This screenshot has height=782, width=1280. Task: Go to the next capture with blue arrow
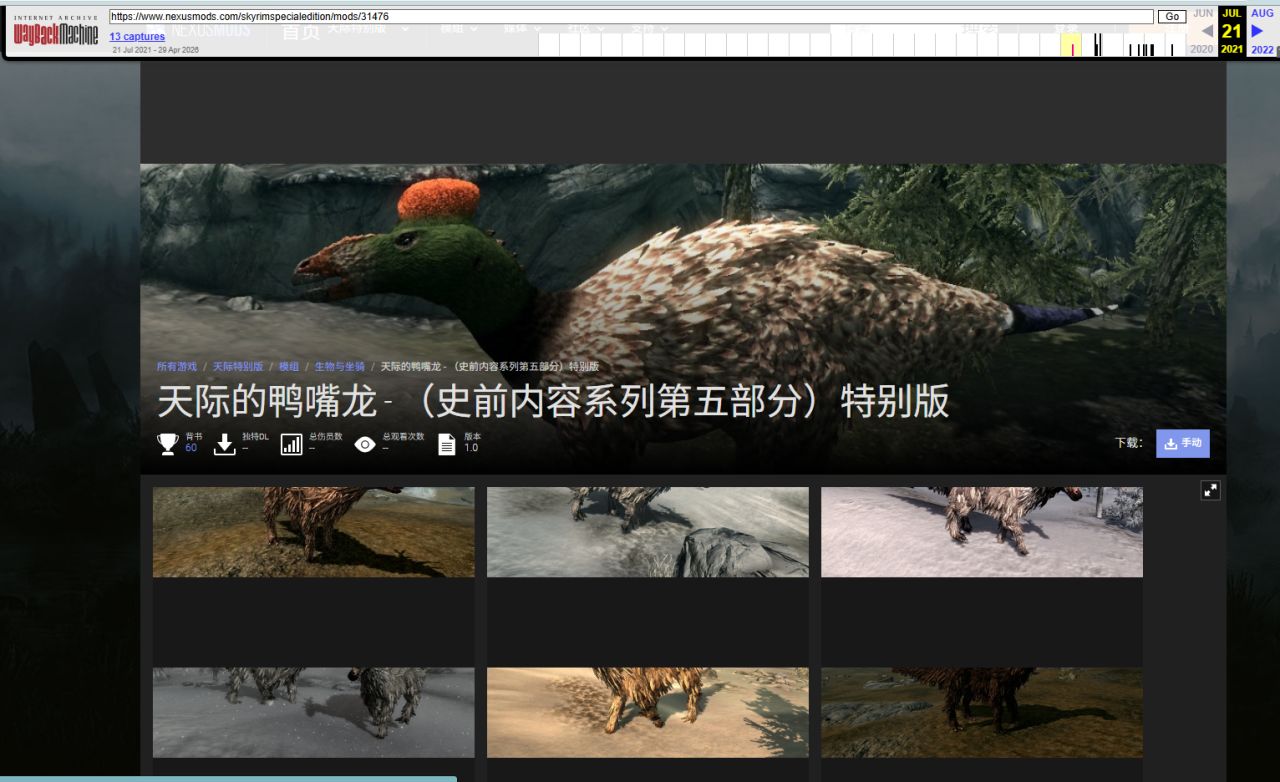pos(1257,30)
